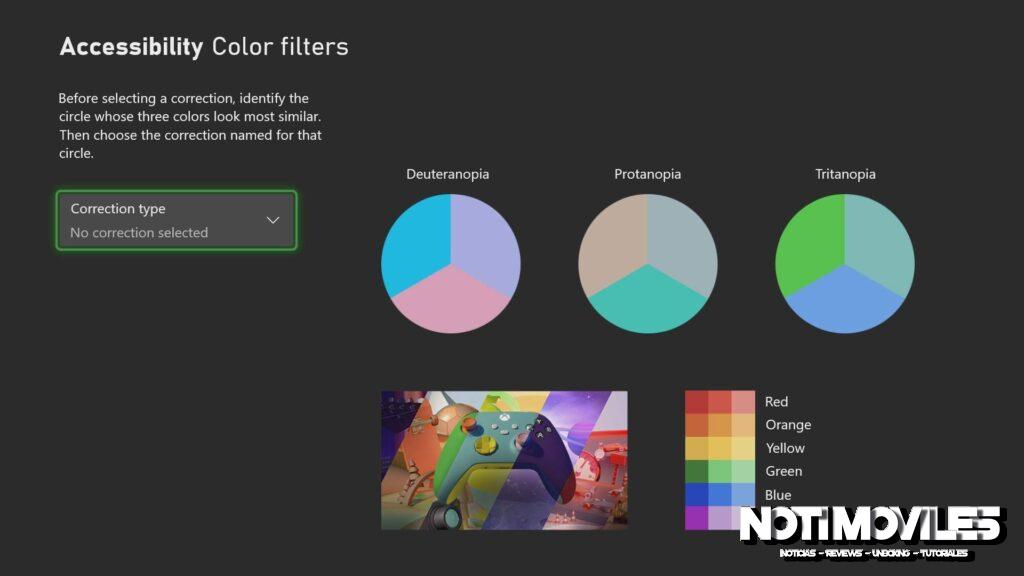1024x576 pixels.
Task: Click the Orange label in the color legend
Action: point(789,424)
